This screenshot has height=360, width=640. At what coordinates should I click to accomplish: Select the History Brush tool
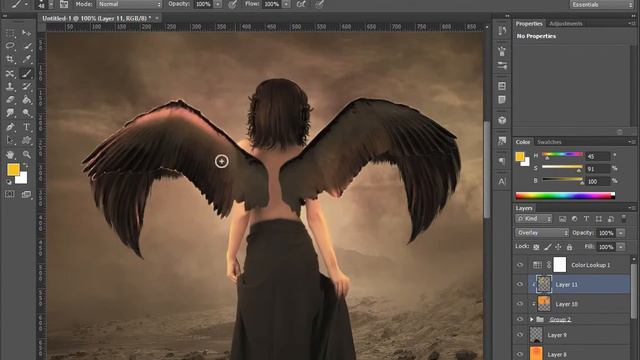point(27,87)
